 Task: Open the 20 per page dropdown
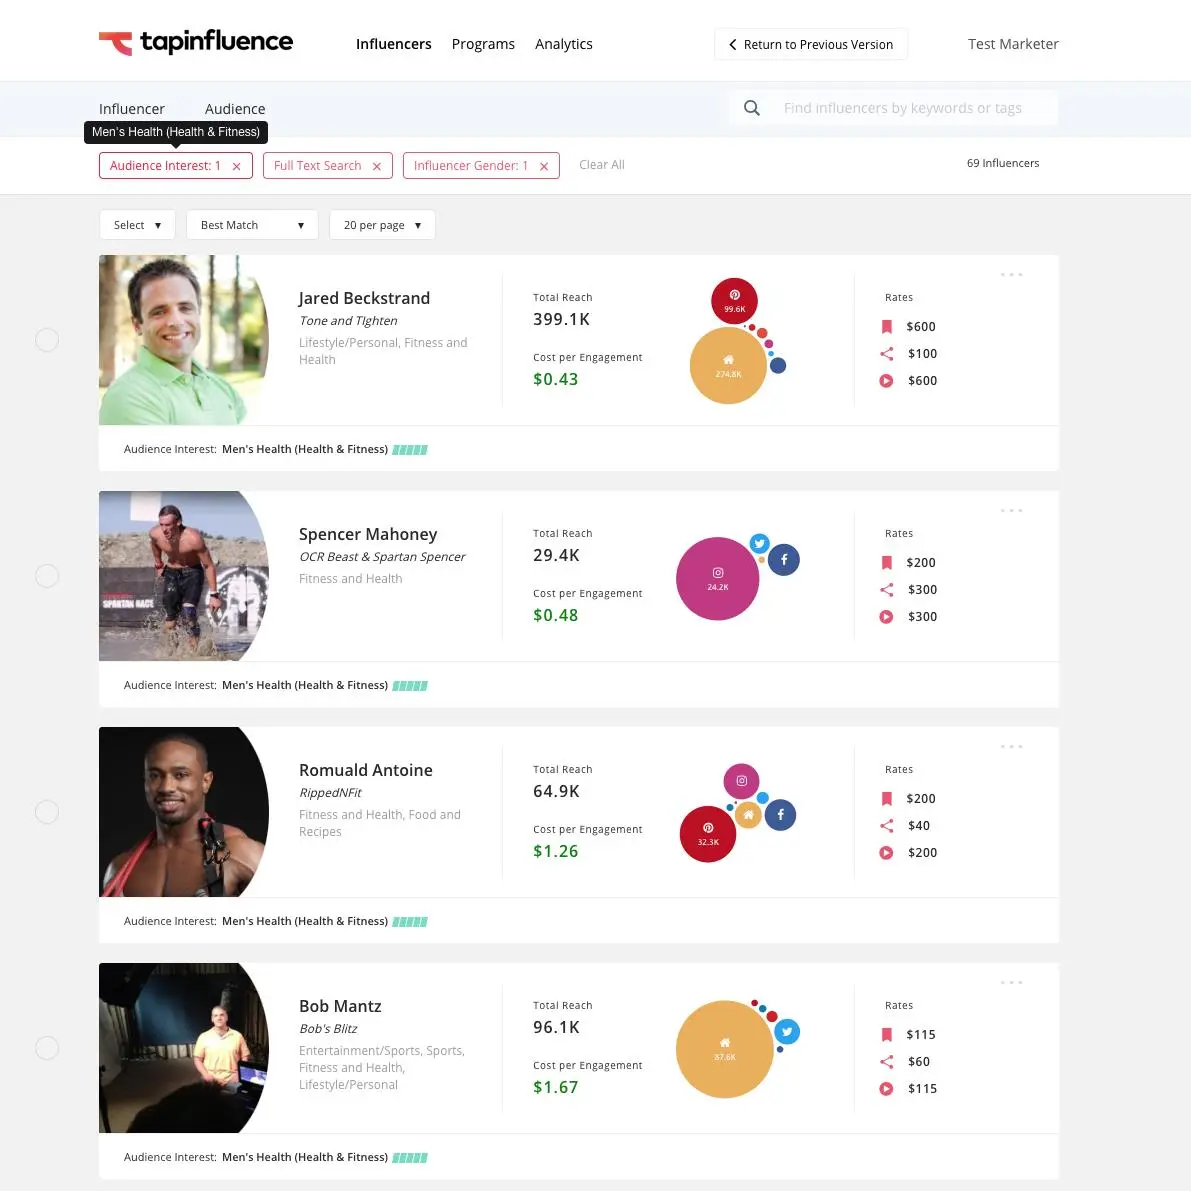click(x=382, y=224)
